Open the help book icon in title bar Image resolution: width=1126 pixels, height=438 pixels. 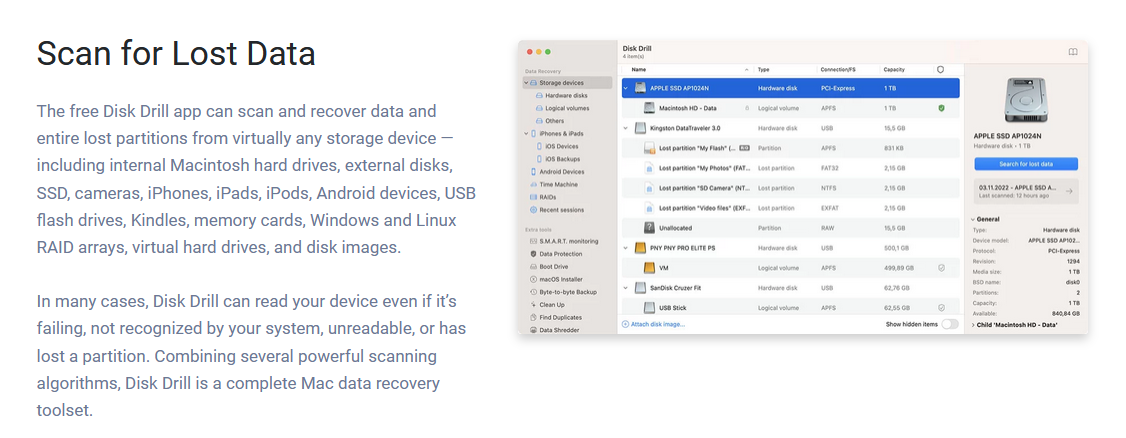(1072, 52)
